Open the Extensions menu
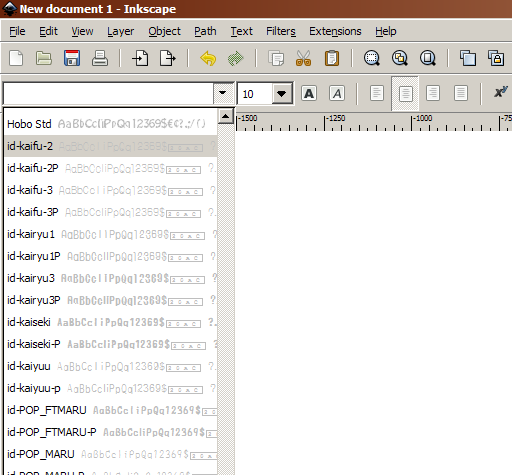Viewport: 512px width, 475px height. click(335, 31)
